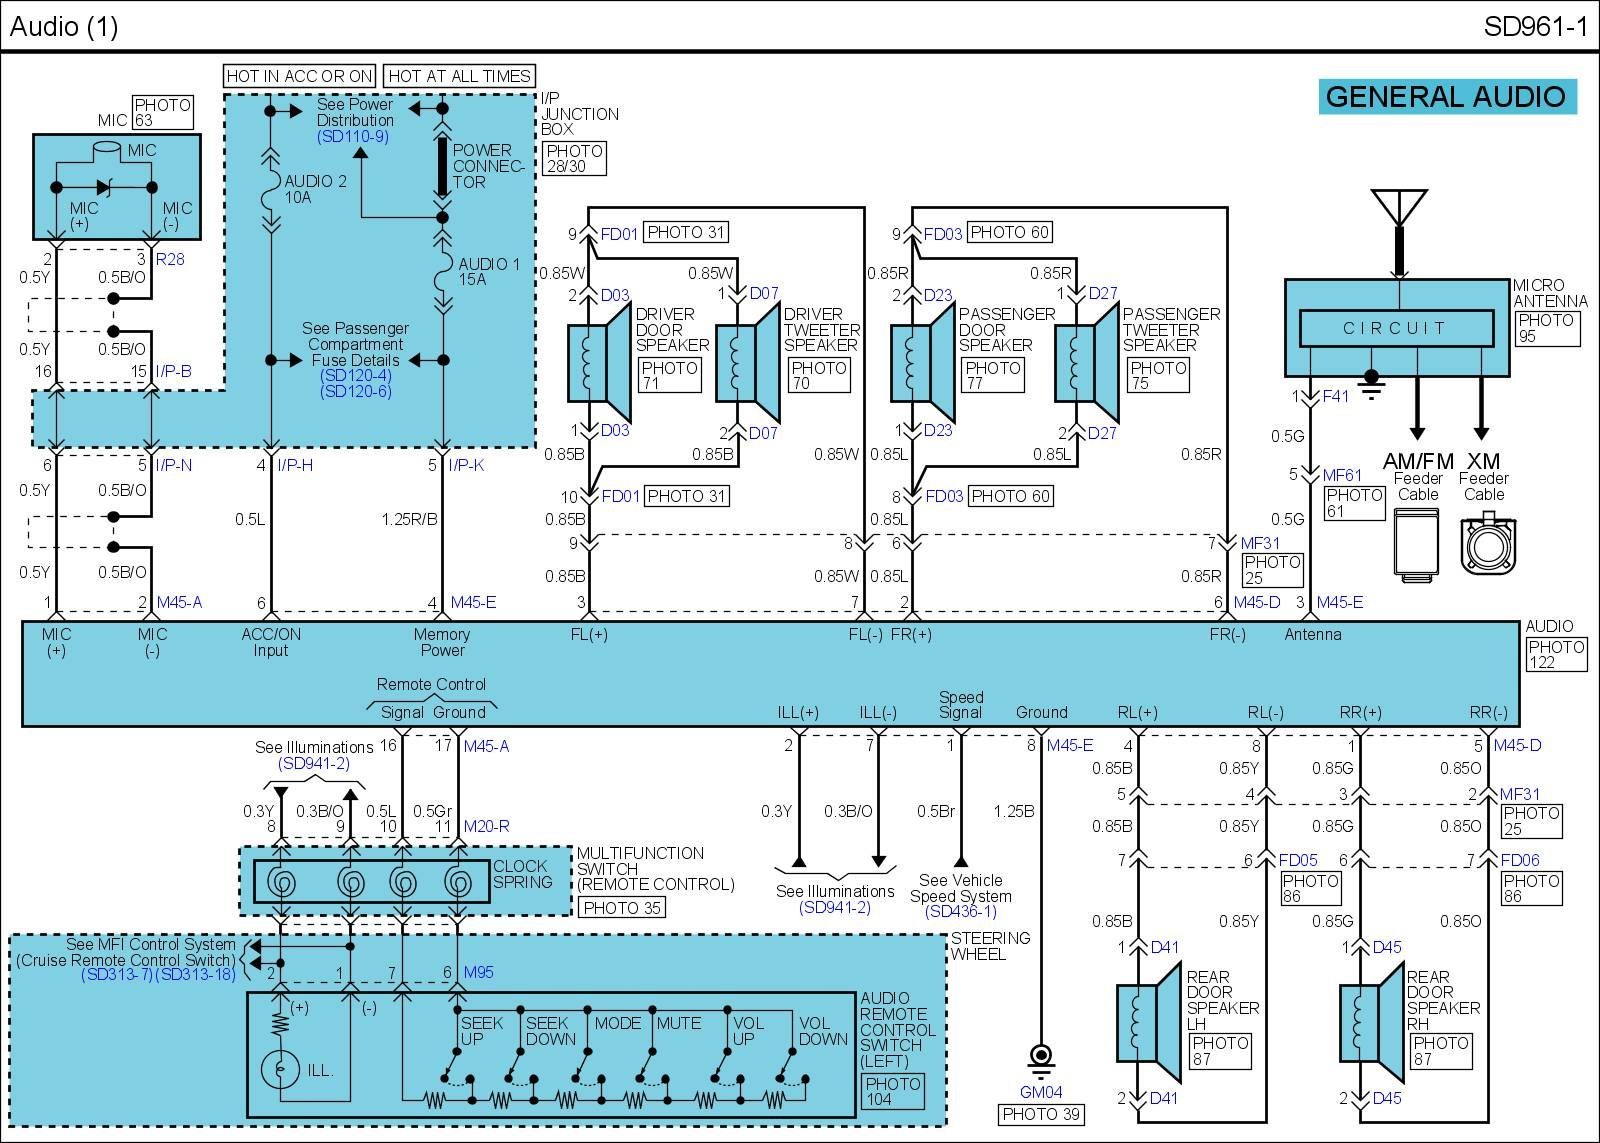Click the CIRCUIT block in micro antenna
Image resolution: width=1600 pixels, height=1143 pixels.
(x=1395, y=328)
